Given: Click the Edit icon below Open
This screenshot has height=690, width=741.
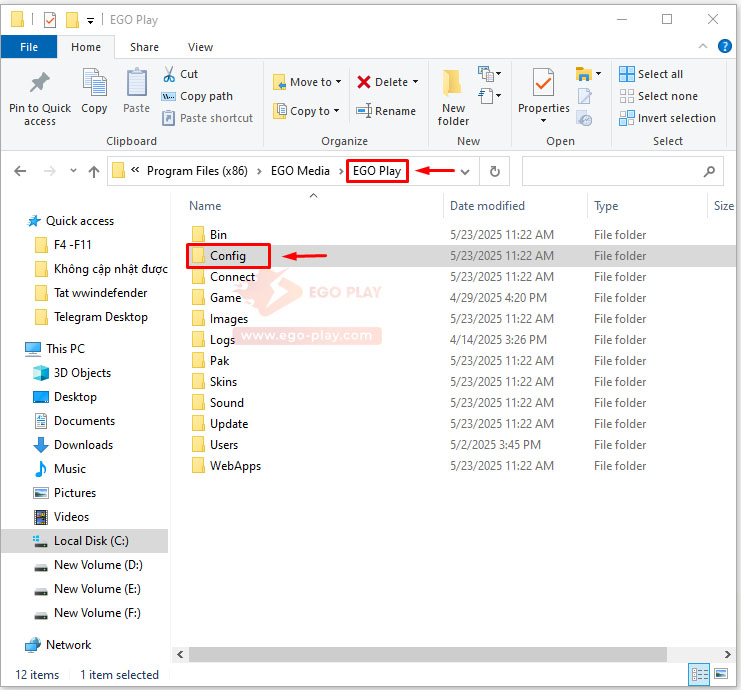Looking at the screenshot, I should (x=585, y=96).
